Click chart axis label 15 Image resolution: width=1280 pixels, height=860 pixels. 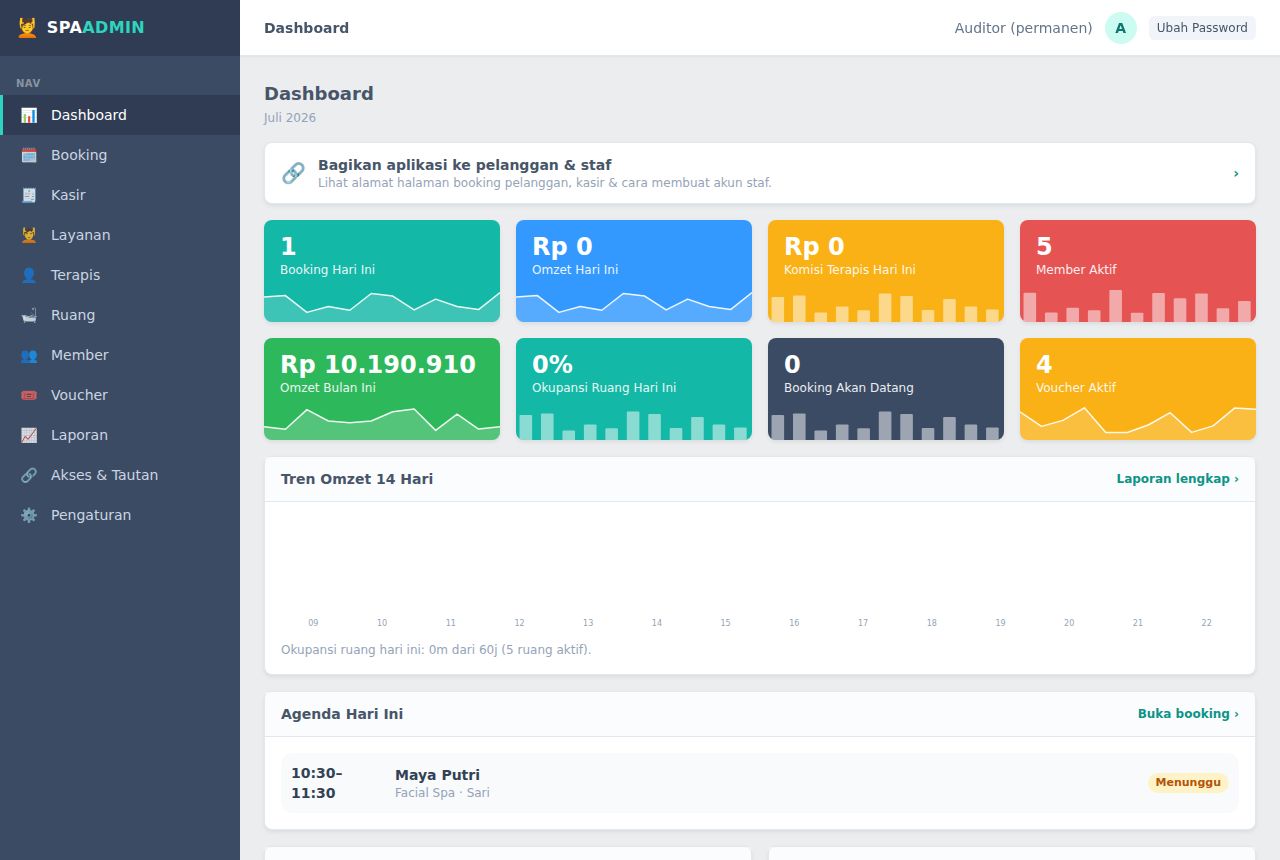(x=725, y=623)
